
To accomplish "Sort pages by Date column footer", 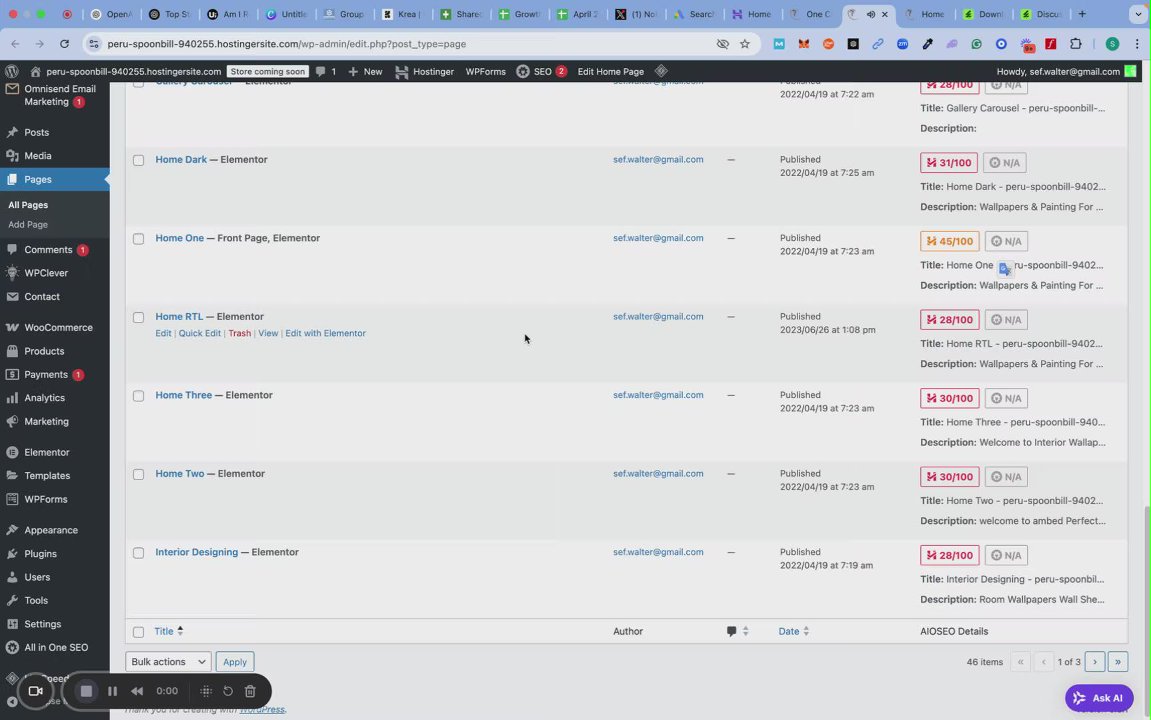I will coord(794,631).
